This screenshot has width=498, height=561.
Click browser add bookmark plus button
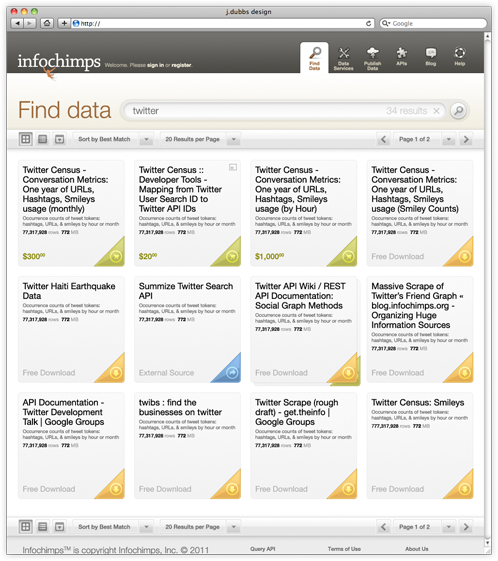(64, 23)
